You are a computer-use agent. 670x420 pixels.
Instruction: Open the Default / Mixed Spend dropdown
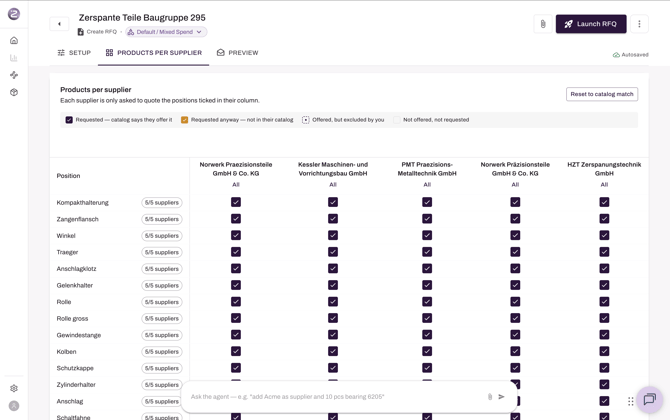tap(166, 32)
